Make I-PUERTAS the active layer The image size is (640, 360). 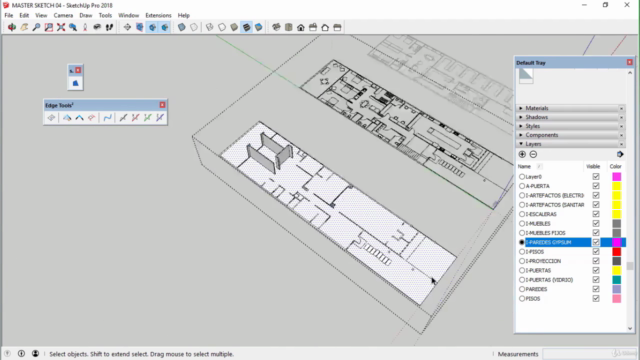(522, 270)
